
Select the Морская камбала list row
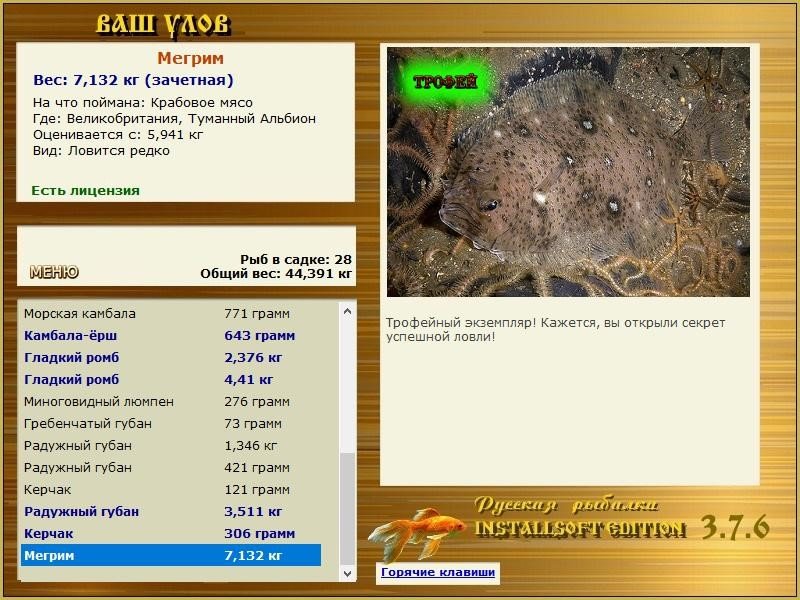(x=171, y=314)
